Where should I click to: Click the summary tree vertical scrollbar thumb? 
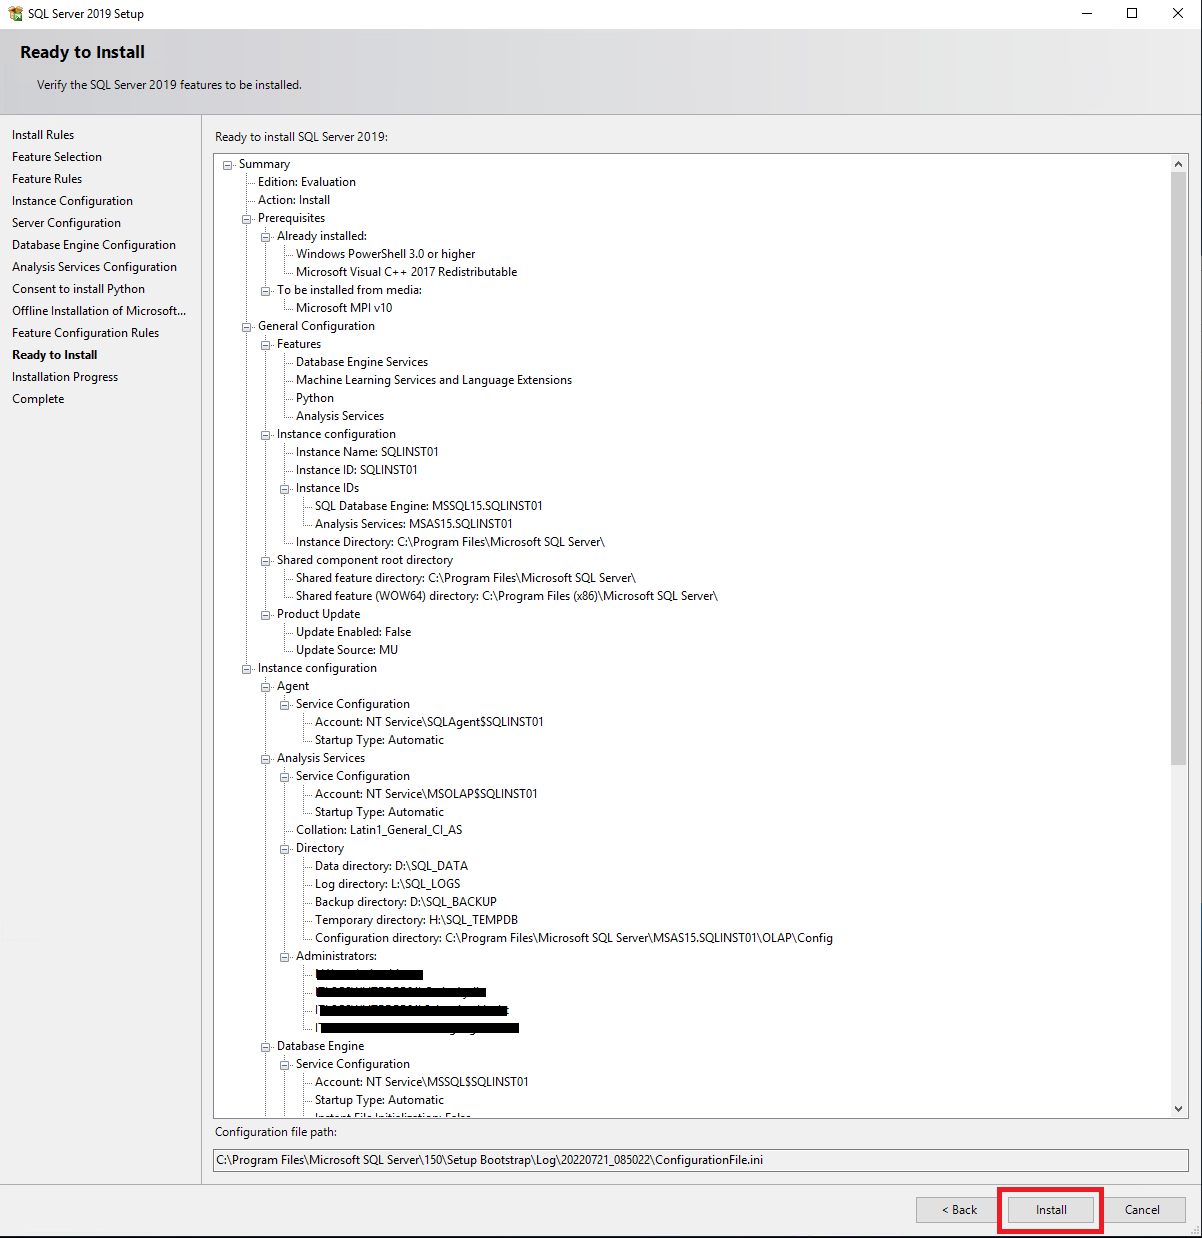coord(1179,468)
